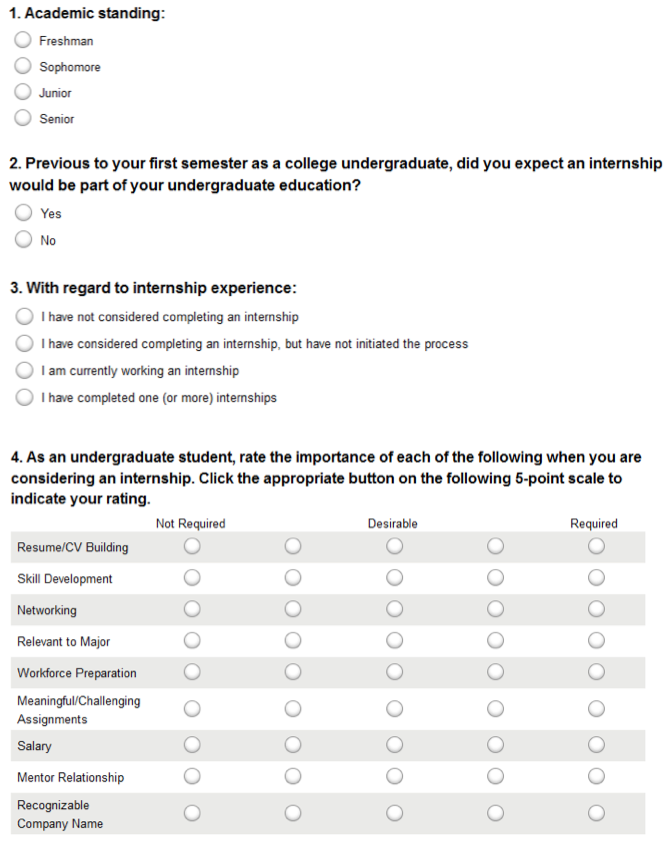Pick 'I have completed one (or more) internships'
Image resolution: width=666 pixels, height=849 pixels.
(24, 397)
